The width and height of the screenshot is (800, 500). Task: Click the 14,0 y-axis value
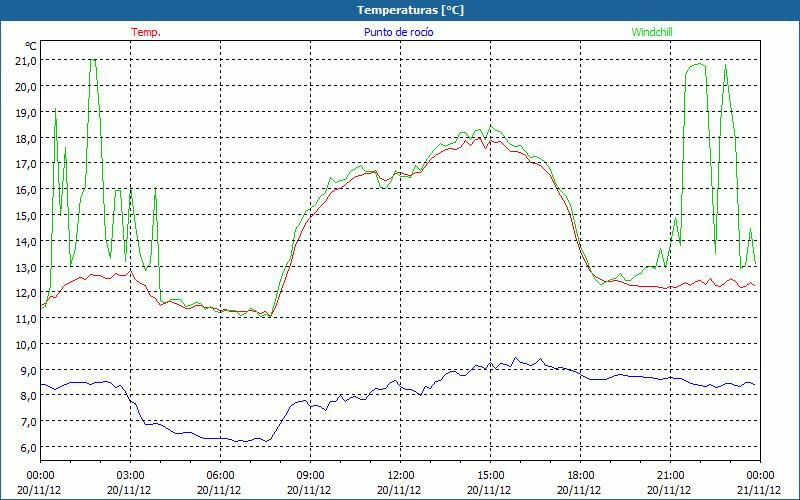26,242
